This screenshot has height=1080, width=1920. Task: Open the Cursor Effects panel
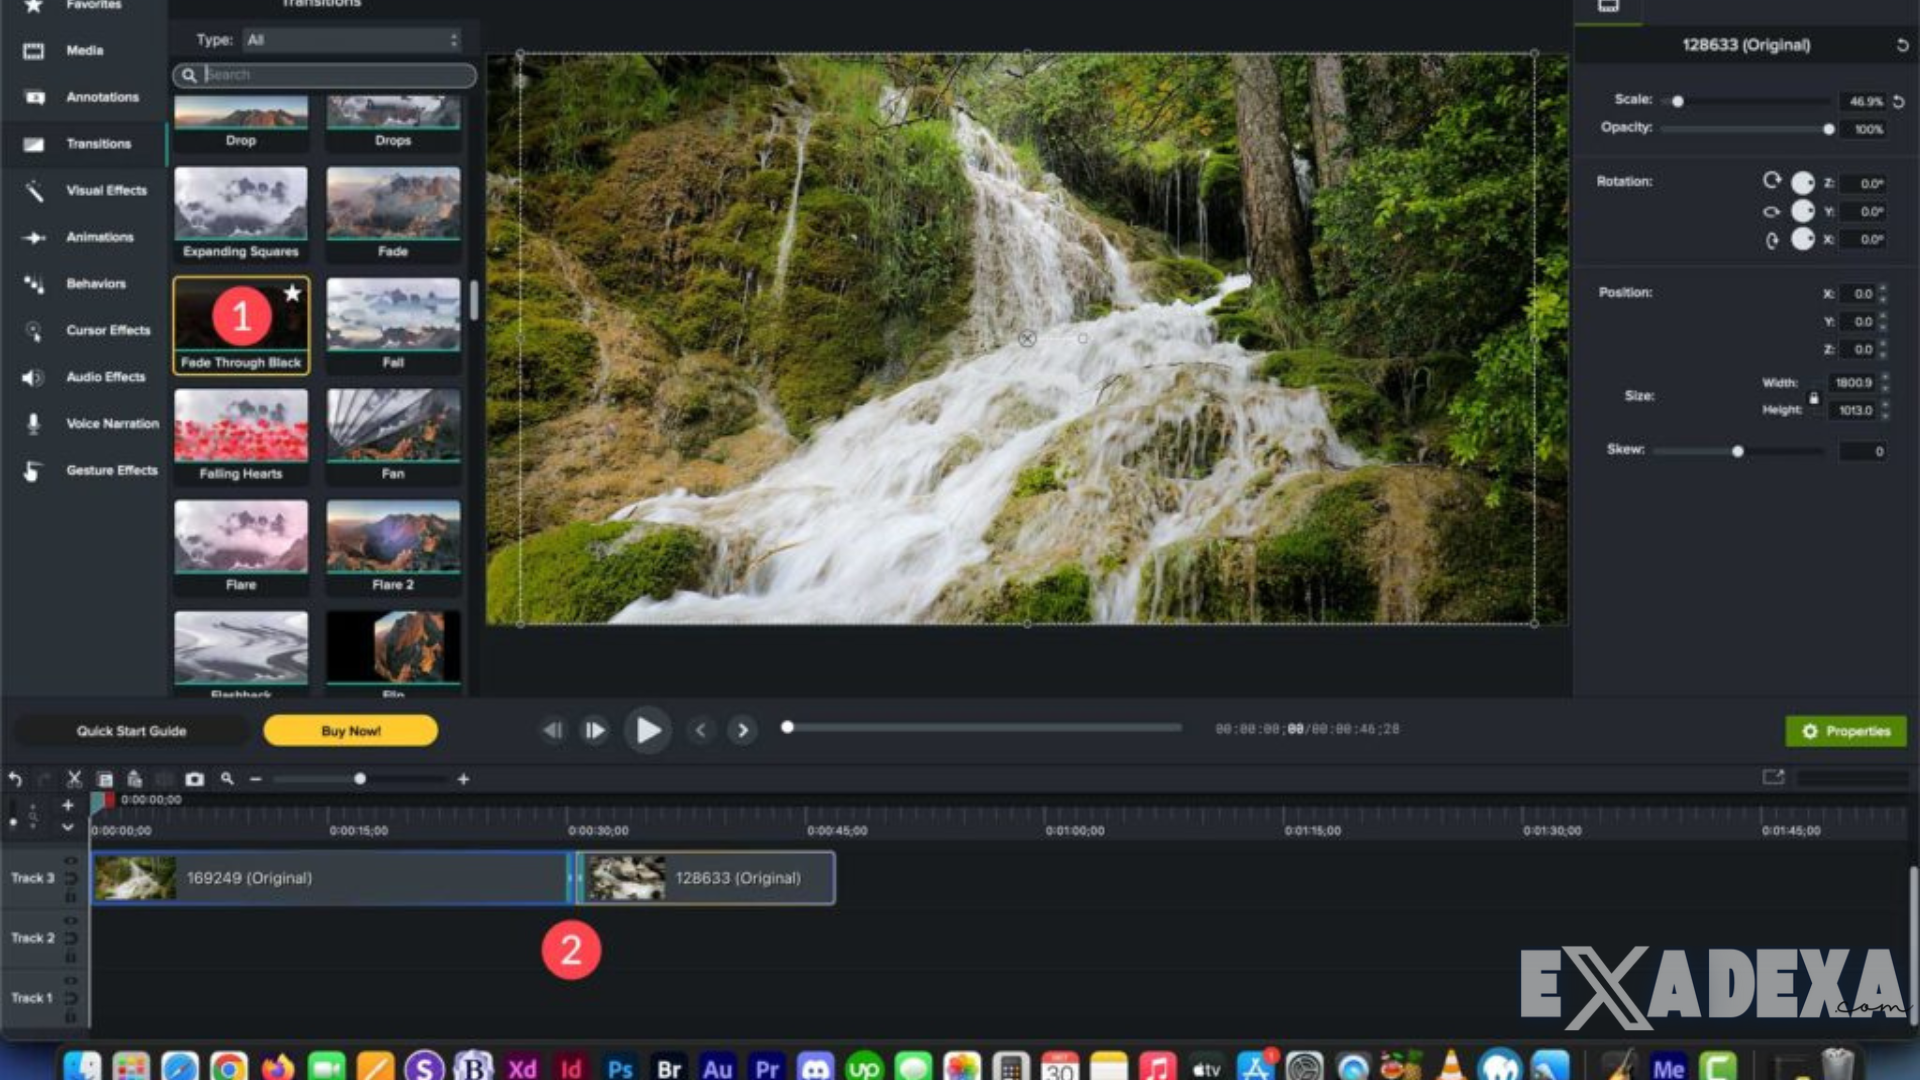pyautogui.click(x=107, y=330)
